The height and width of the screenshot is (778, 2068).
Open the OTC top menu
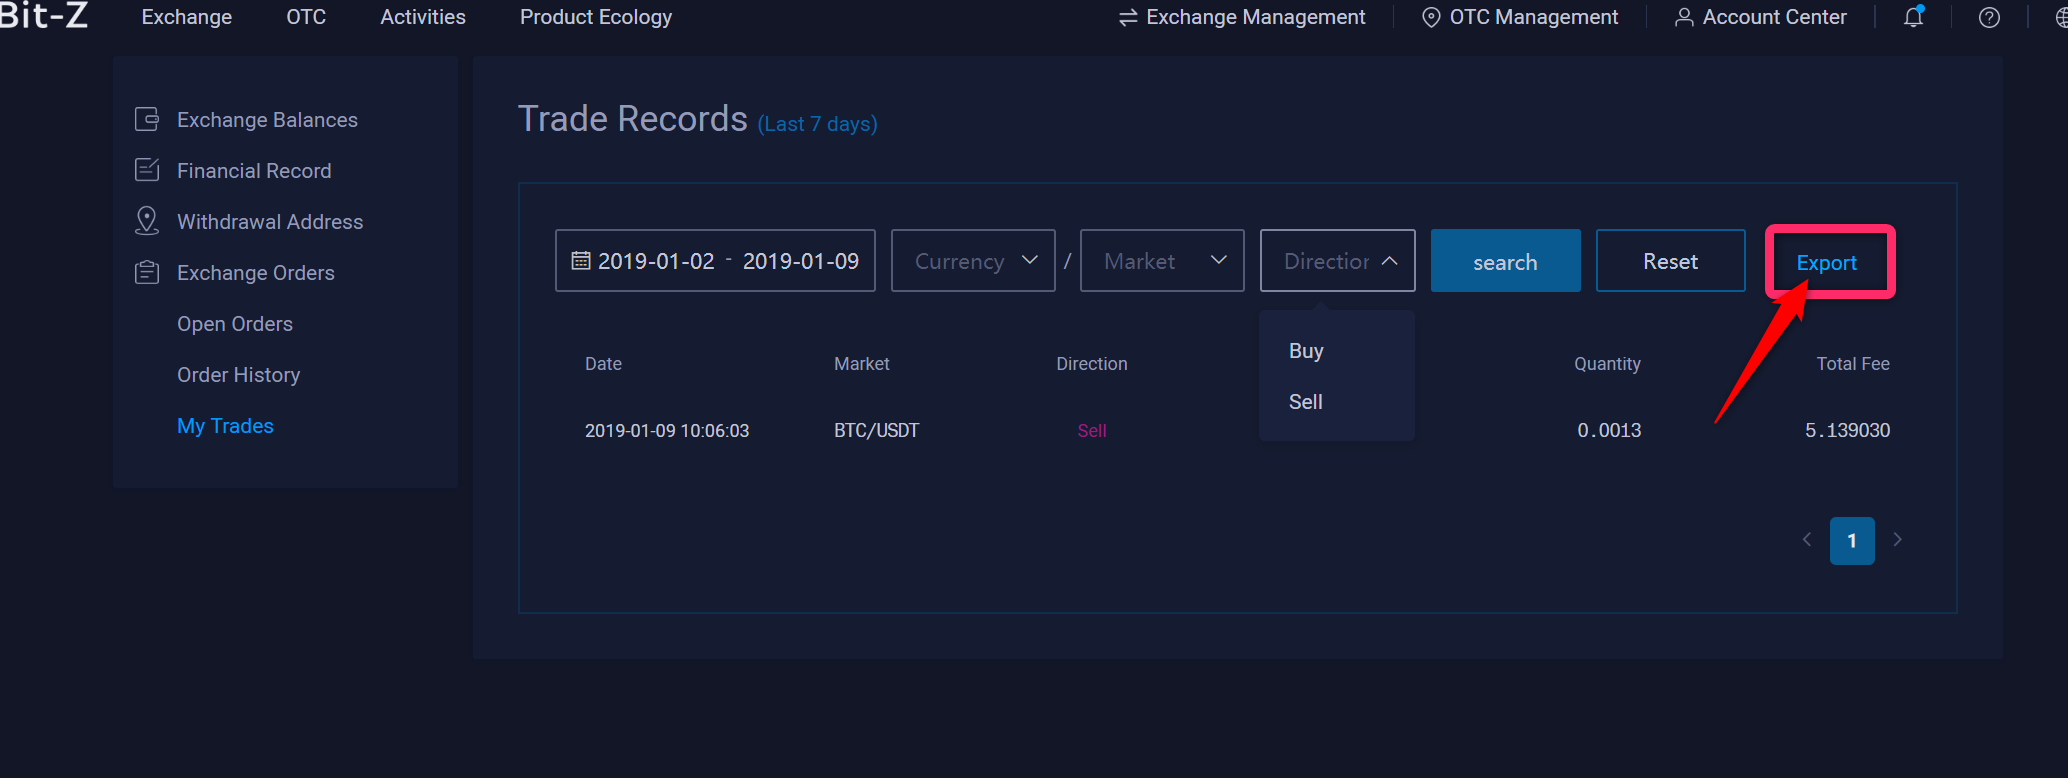(x=306, y=17)
